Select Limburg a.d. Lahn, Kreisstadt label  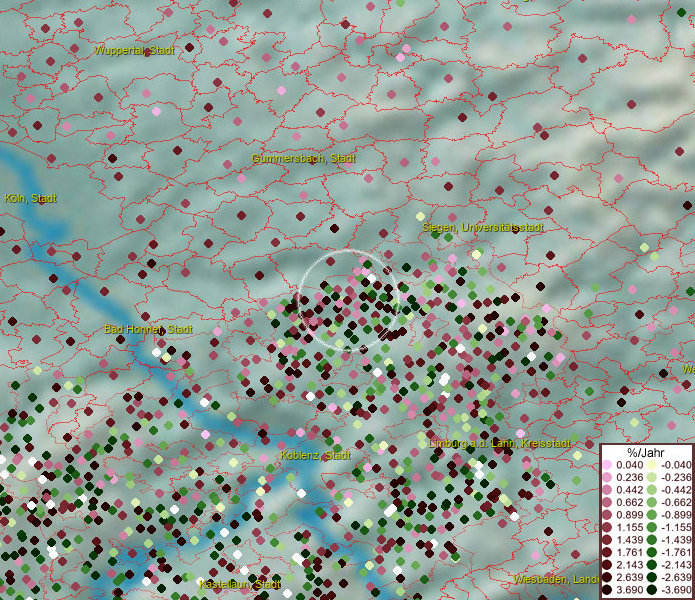(x=500, y=443)
